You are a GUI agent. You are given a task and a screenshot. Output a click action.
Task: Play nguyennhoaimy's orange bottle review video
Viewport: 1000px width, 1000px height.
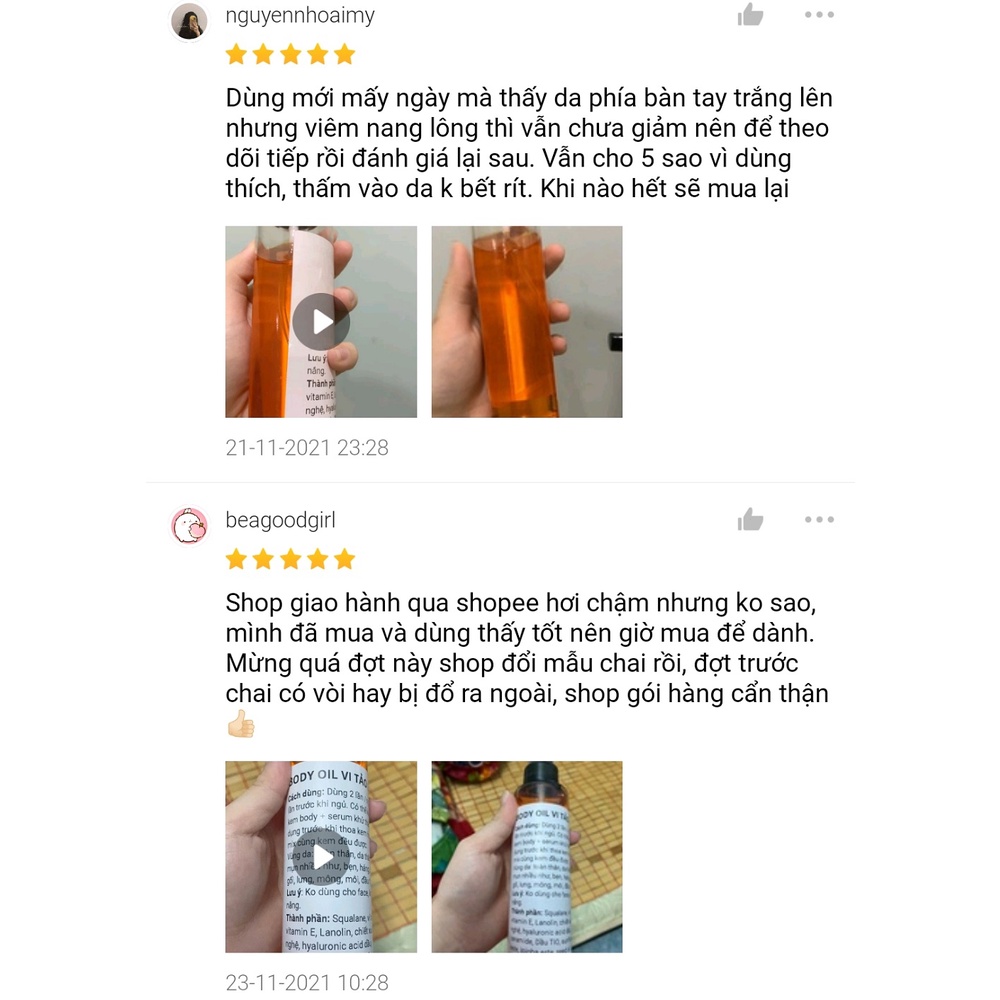point(321,321)
